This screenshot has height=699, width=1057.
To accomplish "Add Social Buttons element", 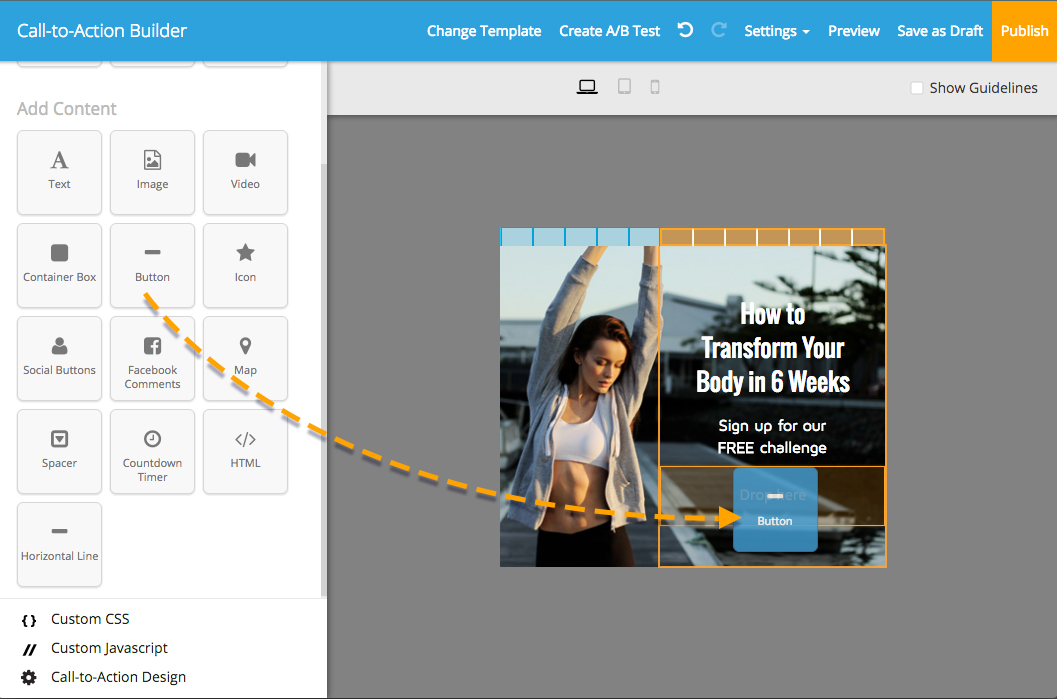I will (x=59, y=359).
